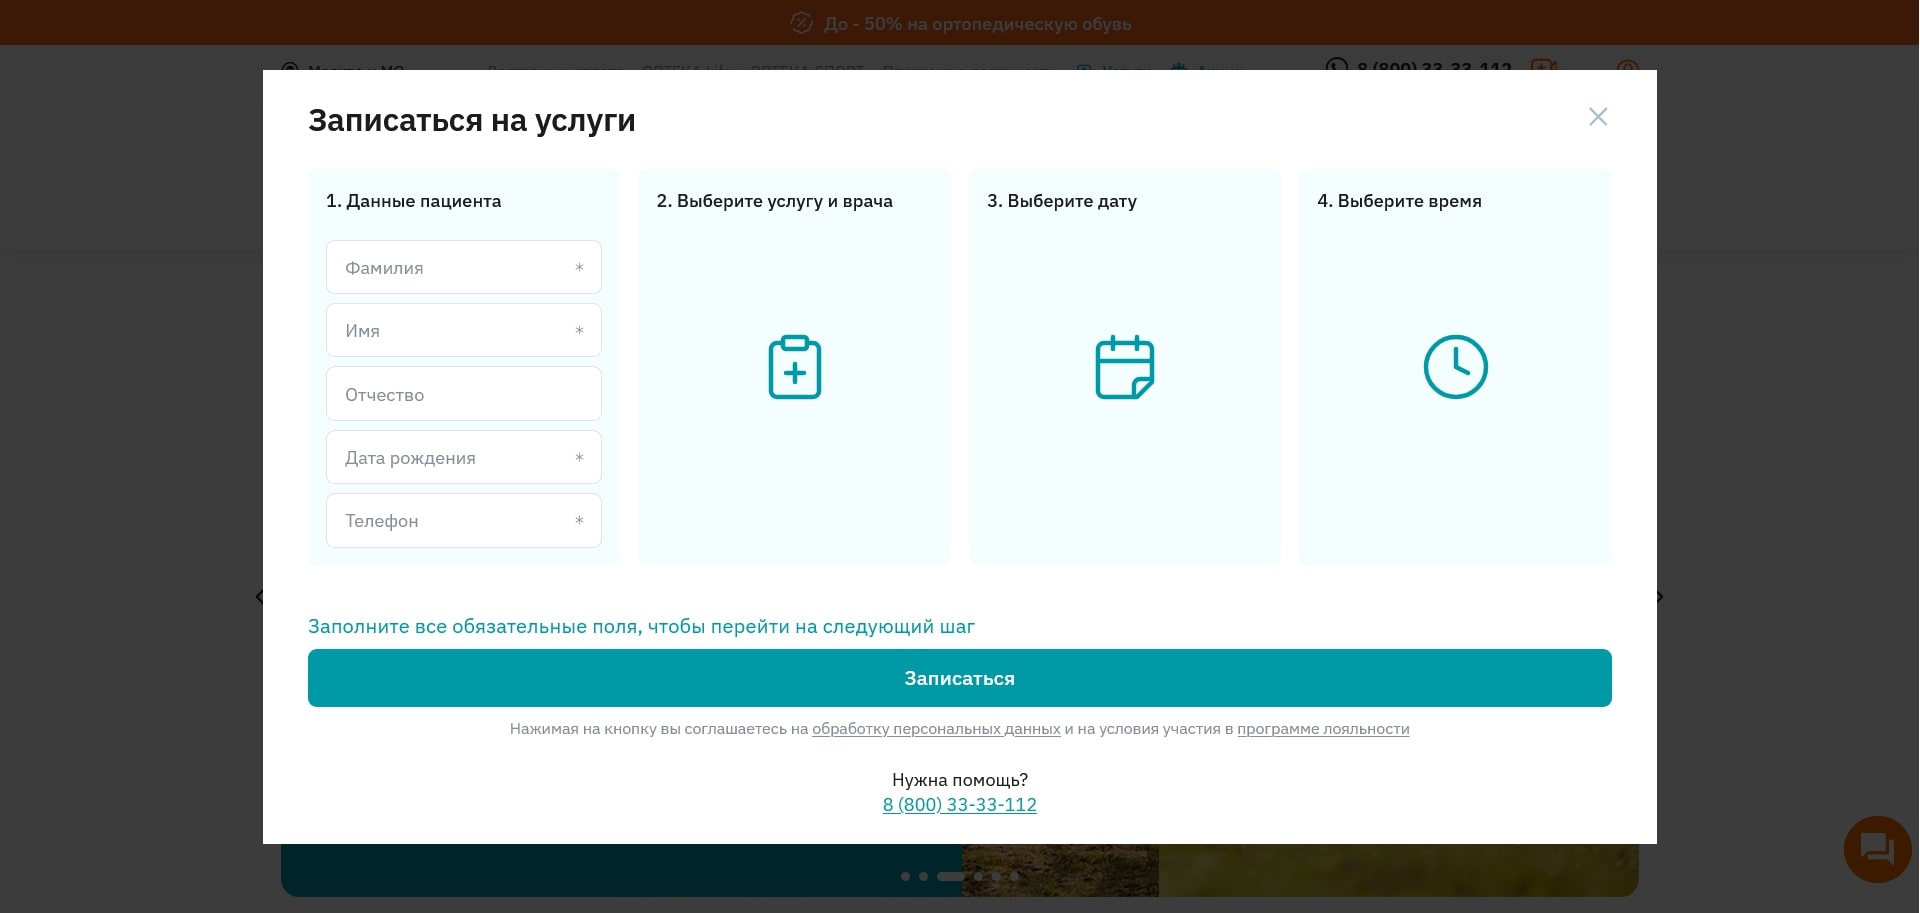Open the обработку персональных данных link
Screen dimensions: 1920x913
(x=936, y=729)
